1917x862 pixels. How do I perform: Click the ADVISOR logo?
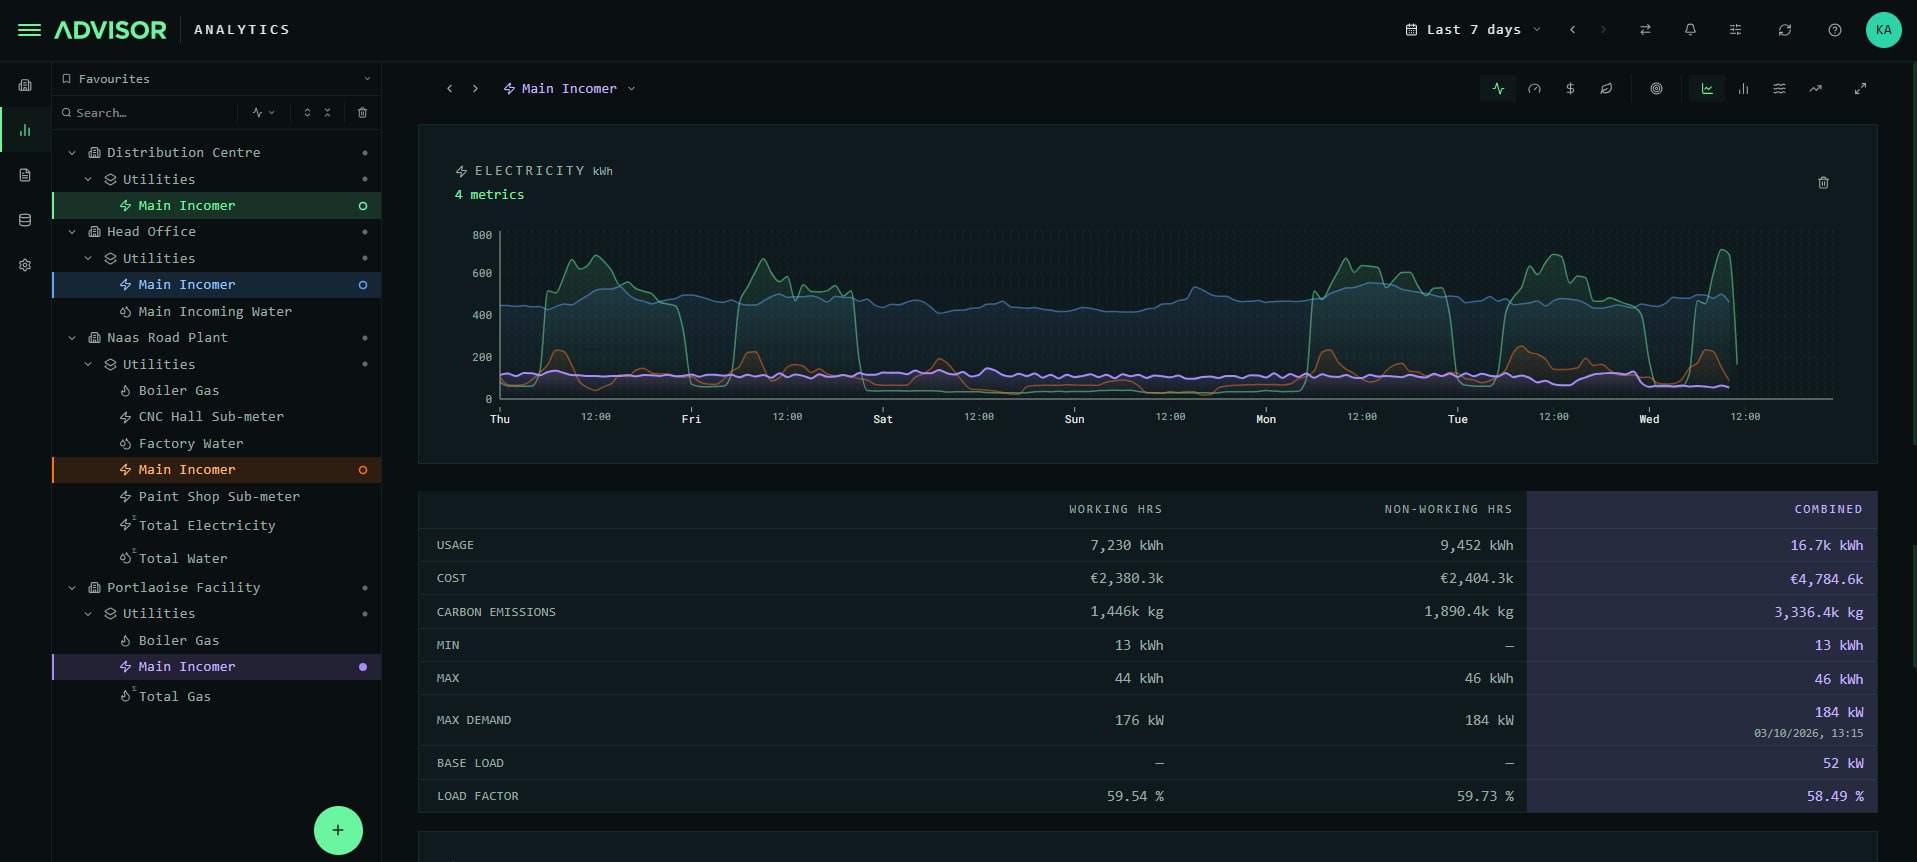[110, 30]
